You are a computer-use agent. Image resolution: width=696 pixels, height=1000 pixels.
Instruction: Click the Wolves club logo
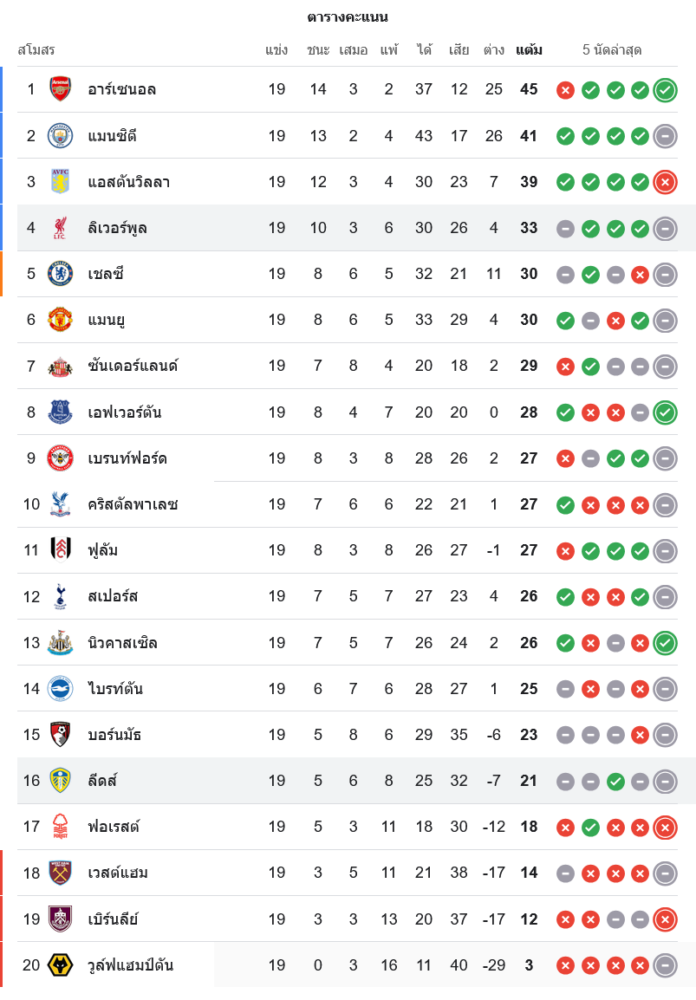pyautogui.click(x=60, y=965)
